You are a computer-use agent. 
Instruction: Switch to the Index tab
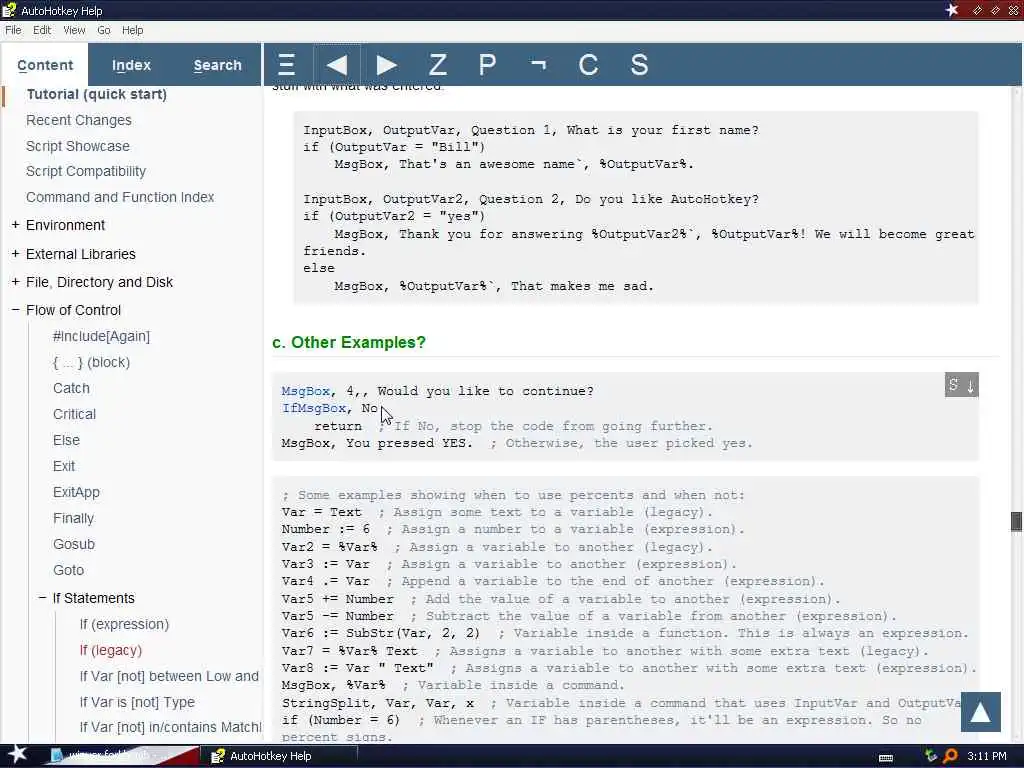[131, 65]
